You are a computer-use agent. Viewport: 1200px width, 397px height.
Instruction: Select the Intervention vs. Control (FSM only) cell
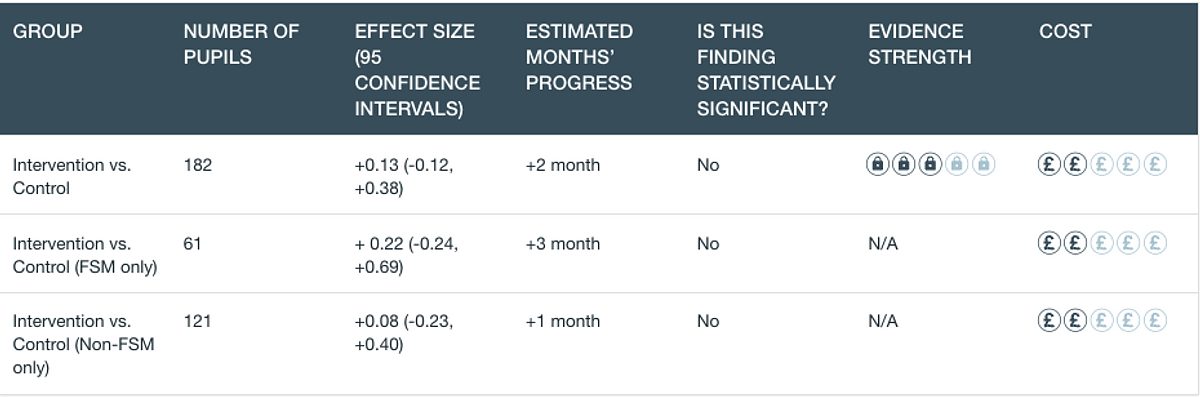(85, 255)
